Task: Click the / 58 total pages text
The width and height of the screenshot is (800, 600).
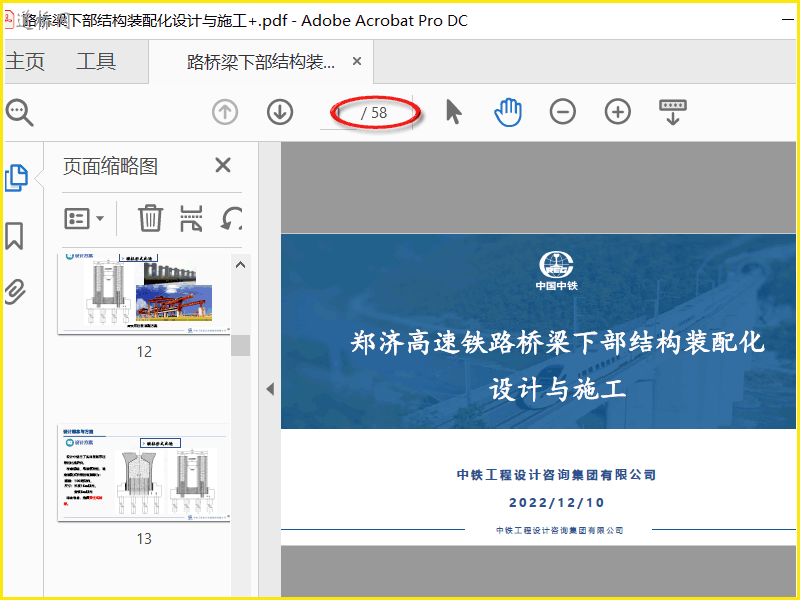Action: click(374, 113)
